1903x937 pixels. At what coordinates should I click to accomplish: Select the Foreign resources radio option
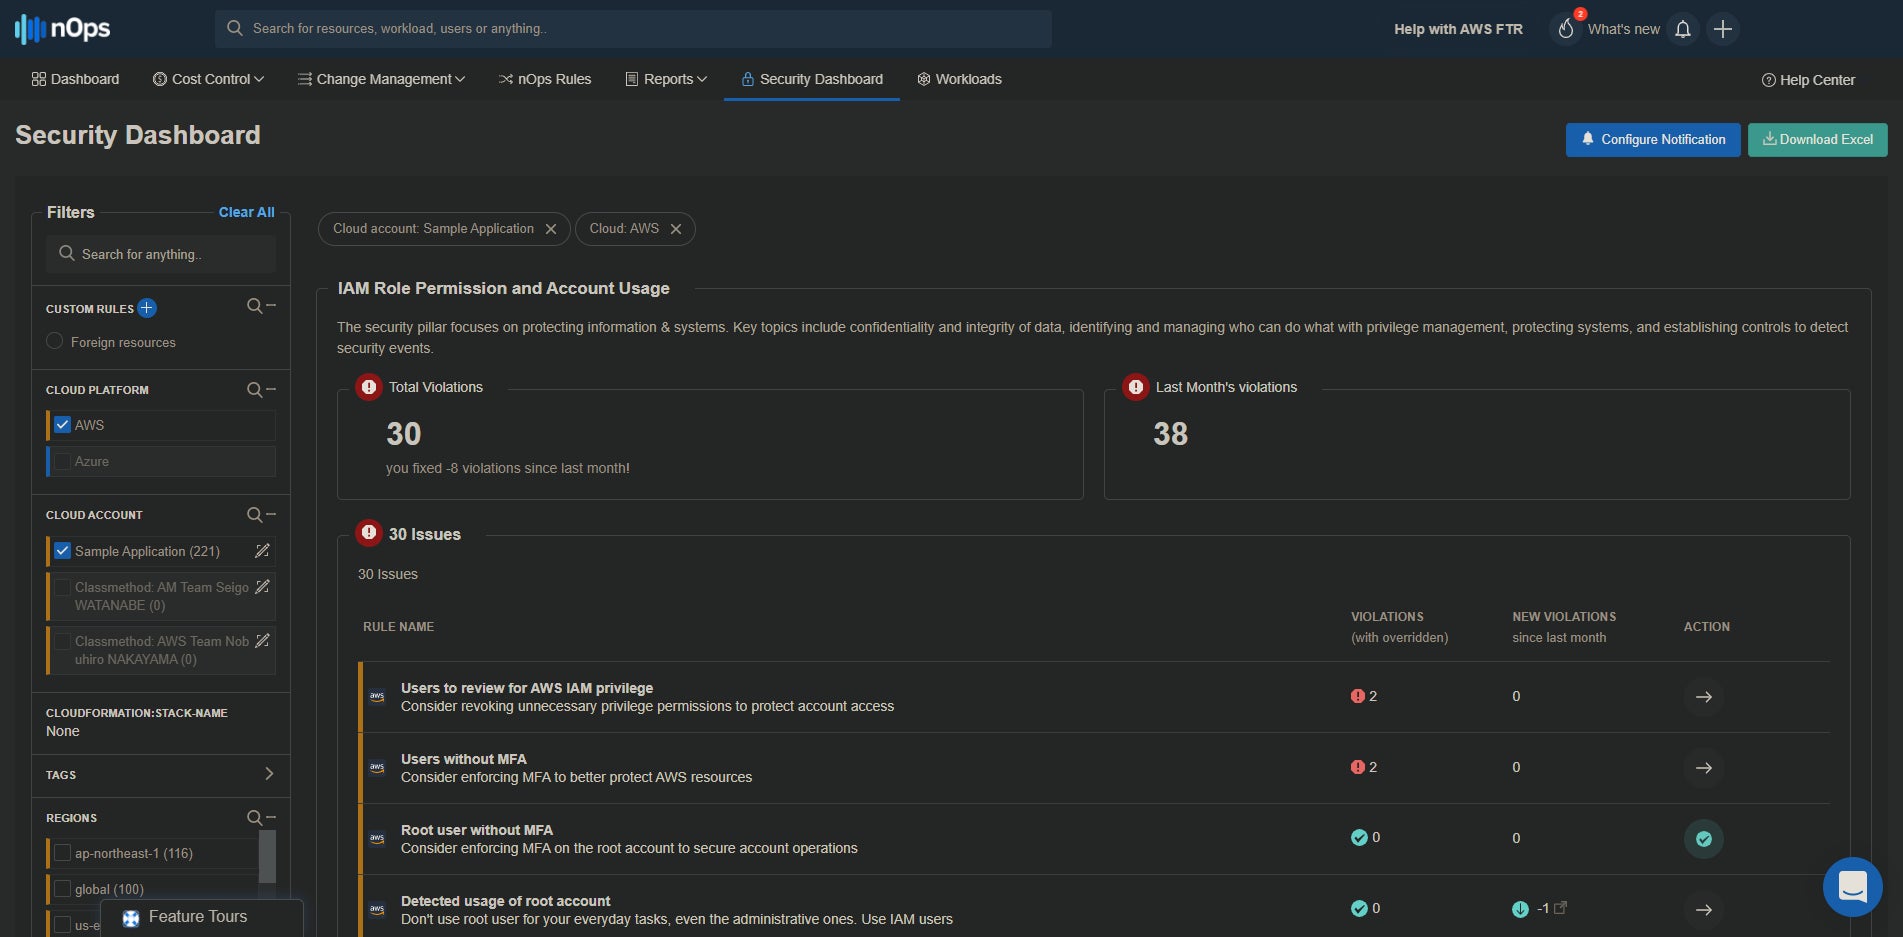tap(55, 342)
